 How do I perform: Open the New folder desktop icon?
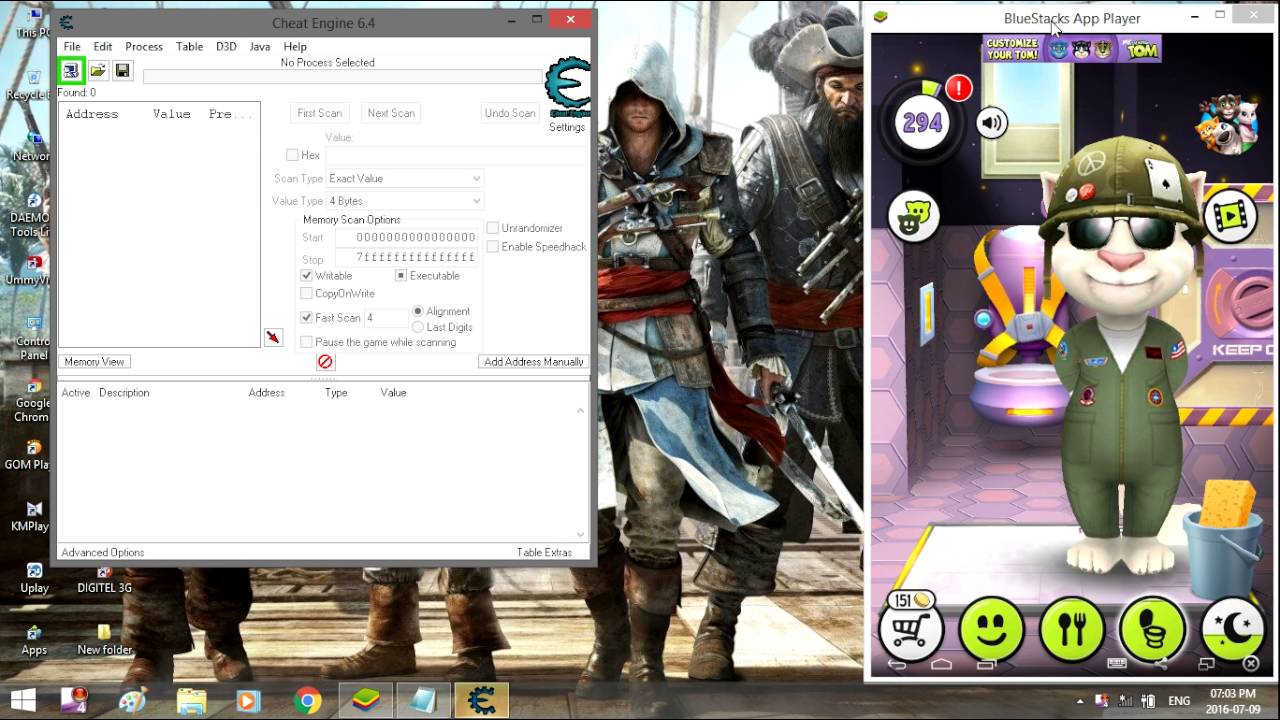tap(105, 640)
